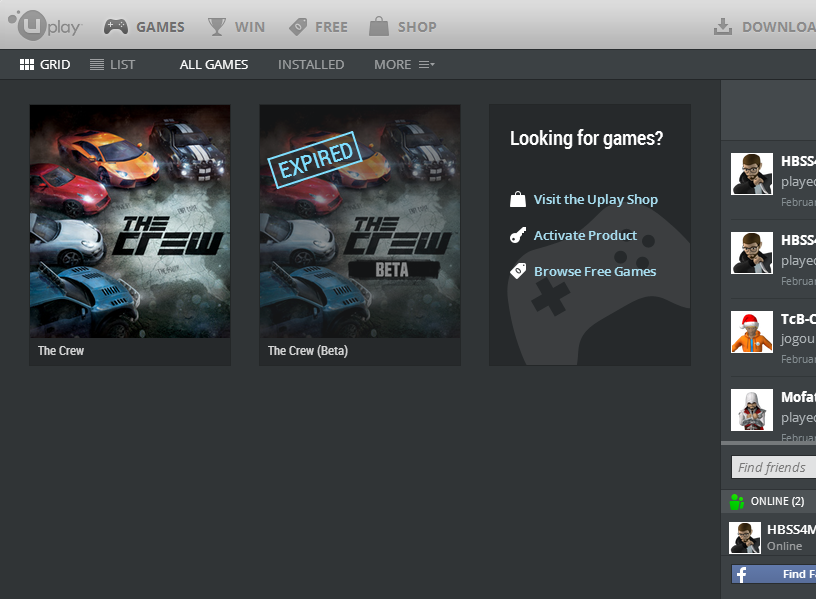Open the WIN tab
Image resolution: width=816 pixels, height=599 pixels.
pos(236,27)
